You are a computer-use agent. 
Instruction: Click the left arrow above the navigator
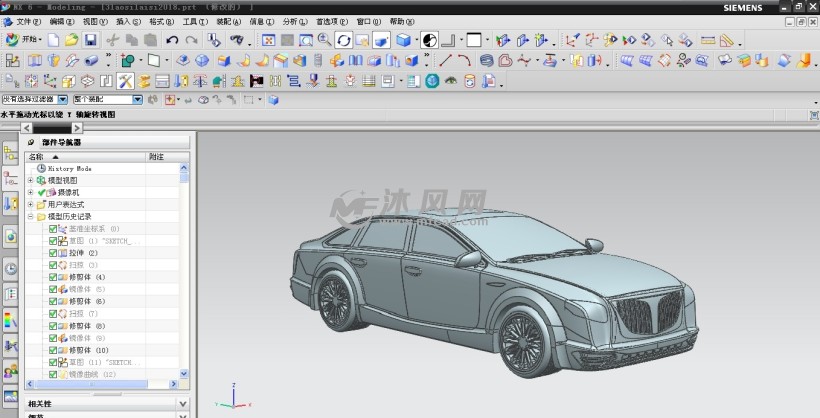tap(27, 128)
